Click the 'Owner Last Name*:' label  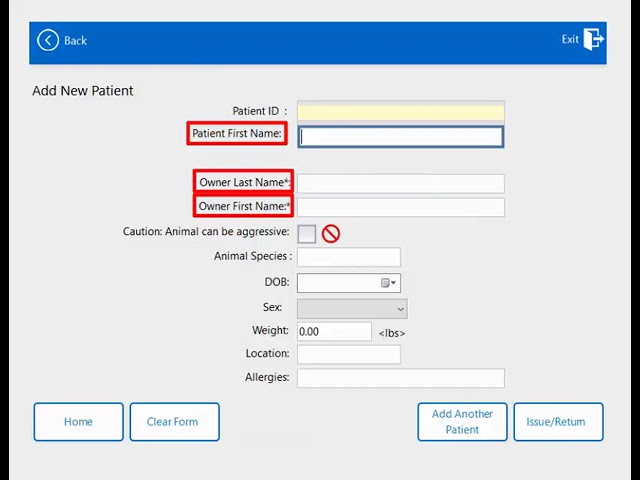click(244, 182)
